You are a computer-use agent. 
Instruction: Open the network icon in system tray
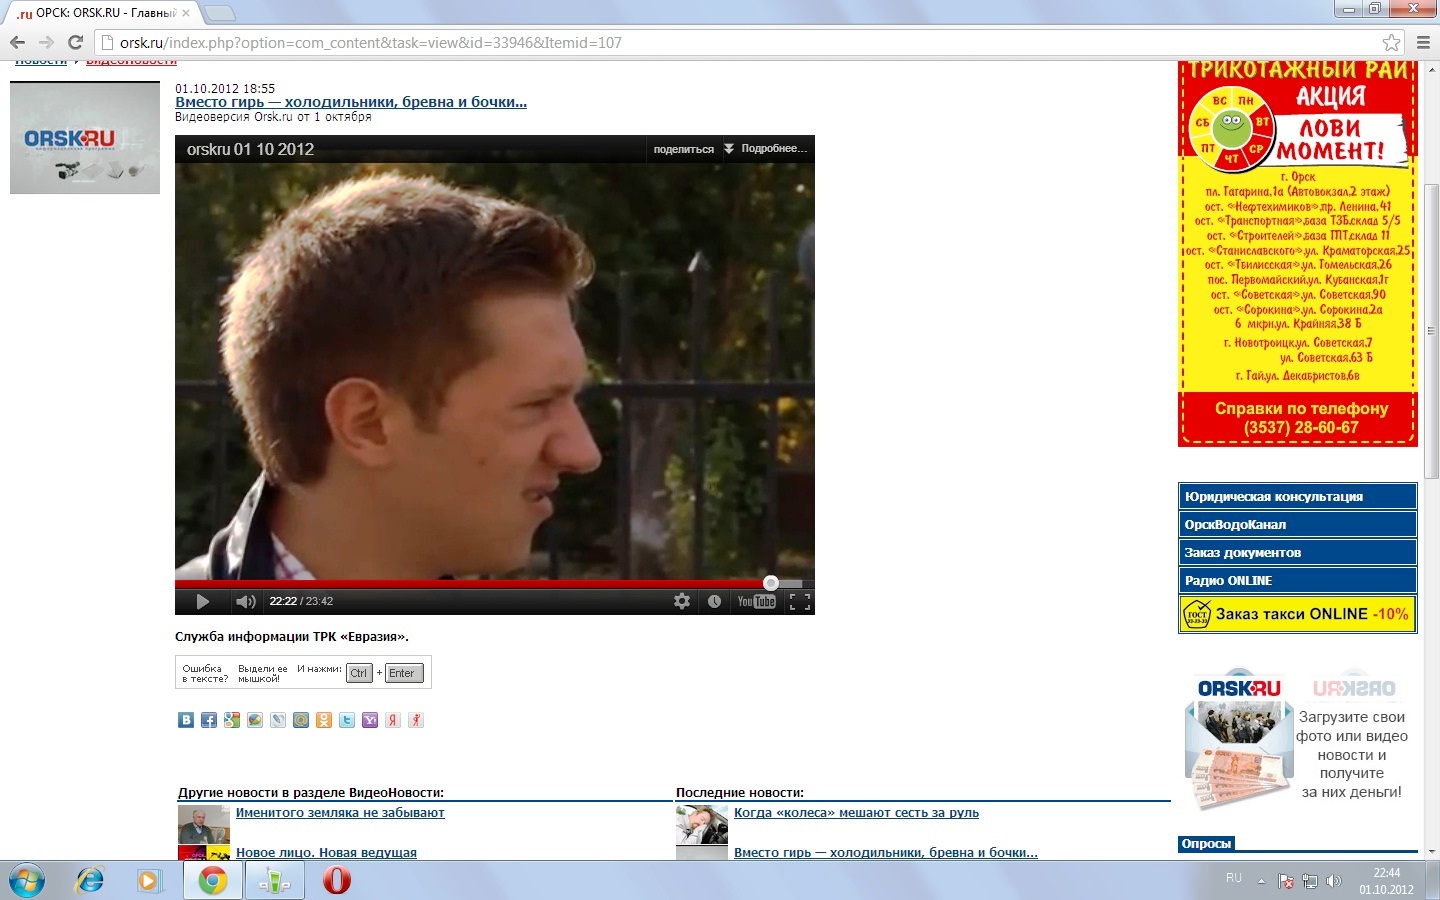(x=1310, y=881)
